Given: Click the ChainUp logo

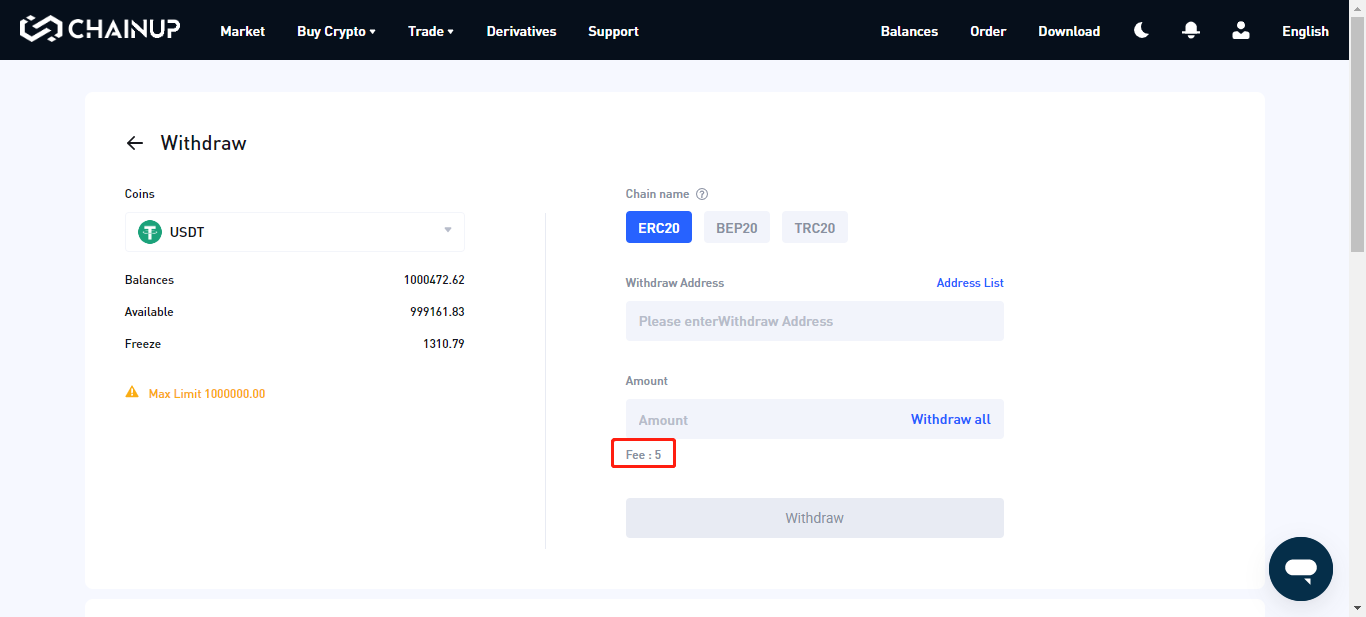Looking at the screenshot, I should pos(100,29).
